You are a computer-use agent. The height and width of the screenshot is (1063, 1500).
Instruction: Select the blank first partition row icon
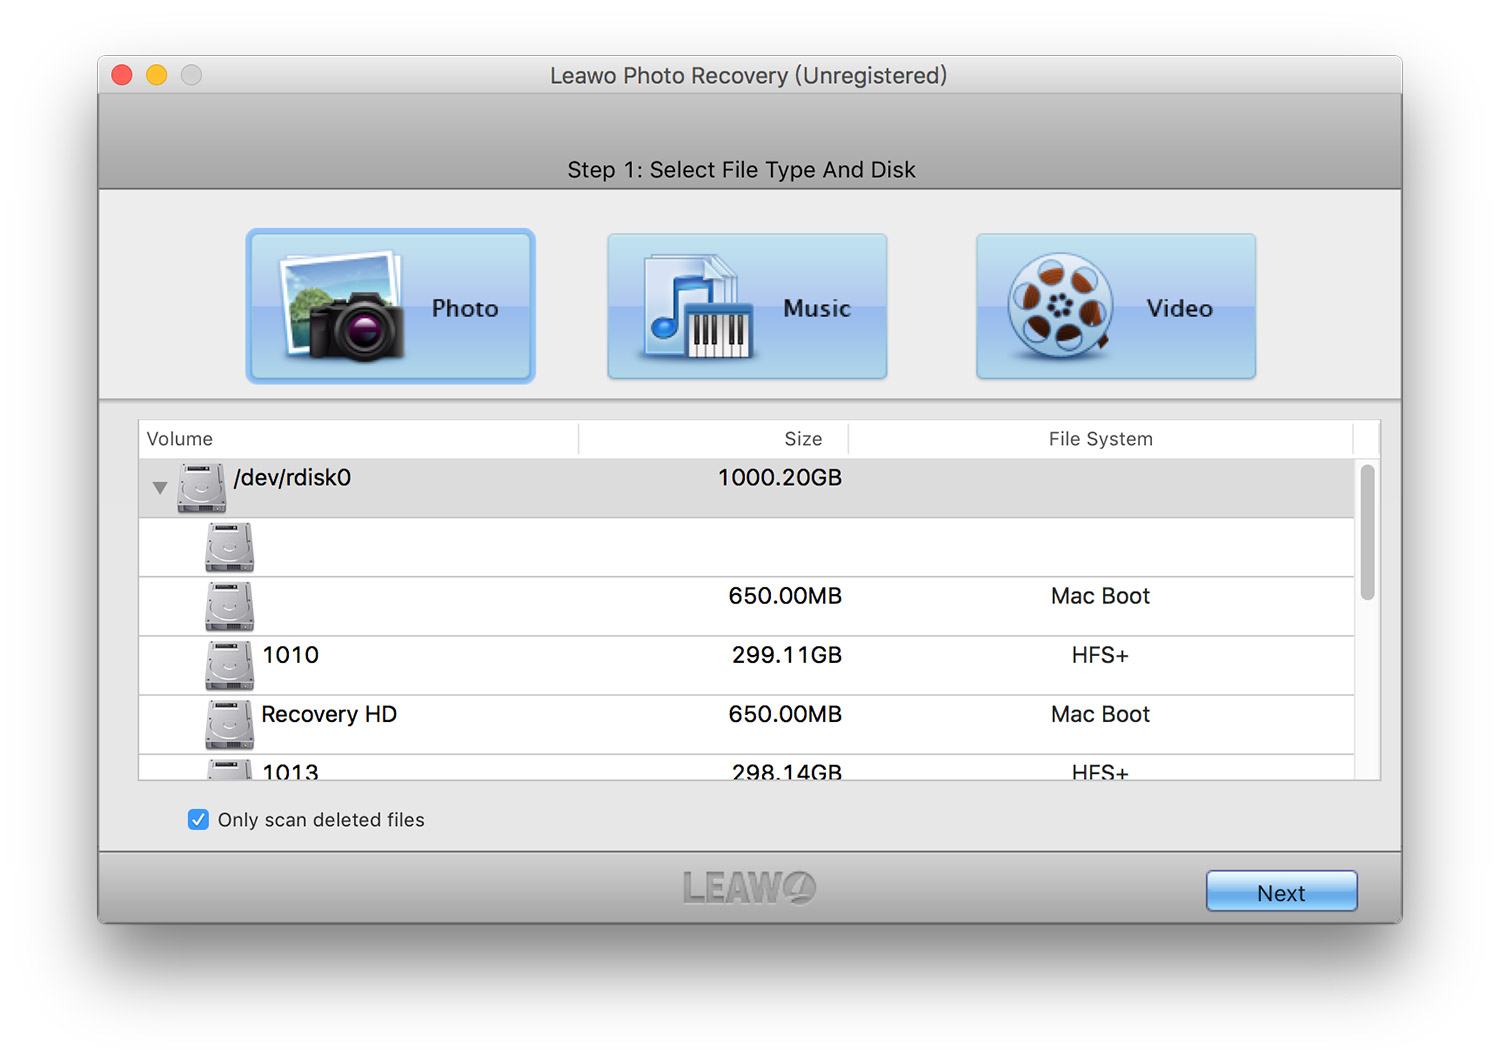229,547
